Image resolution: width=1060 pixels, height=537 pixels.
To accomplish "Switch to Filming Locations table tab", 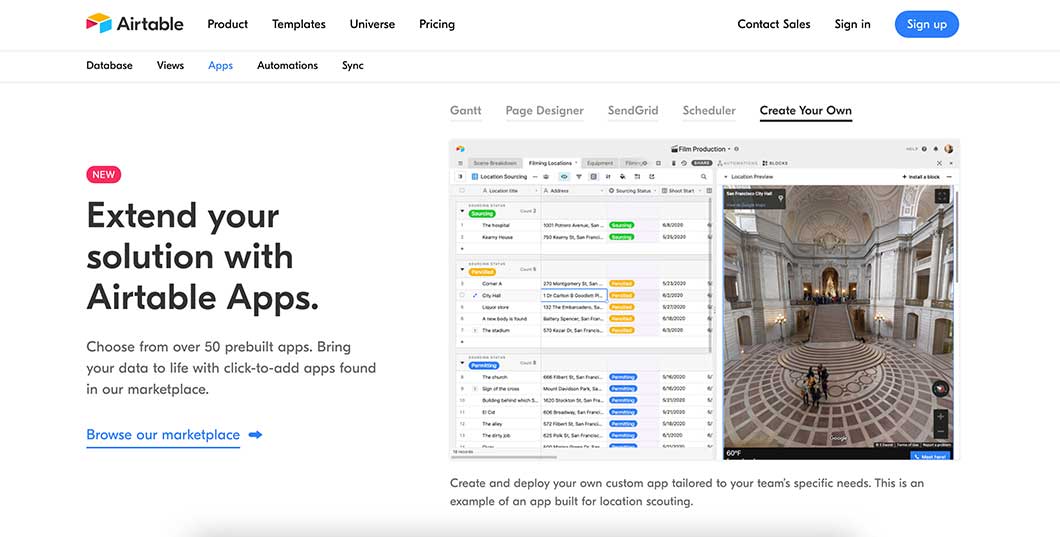I will pos(550,163).
